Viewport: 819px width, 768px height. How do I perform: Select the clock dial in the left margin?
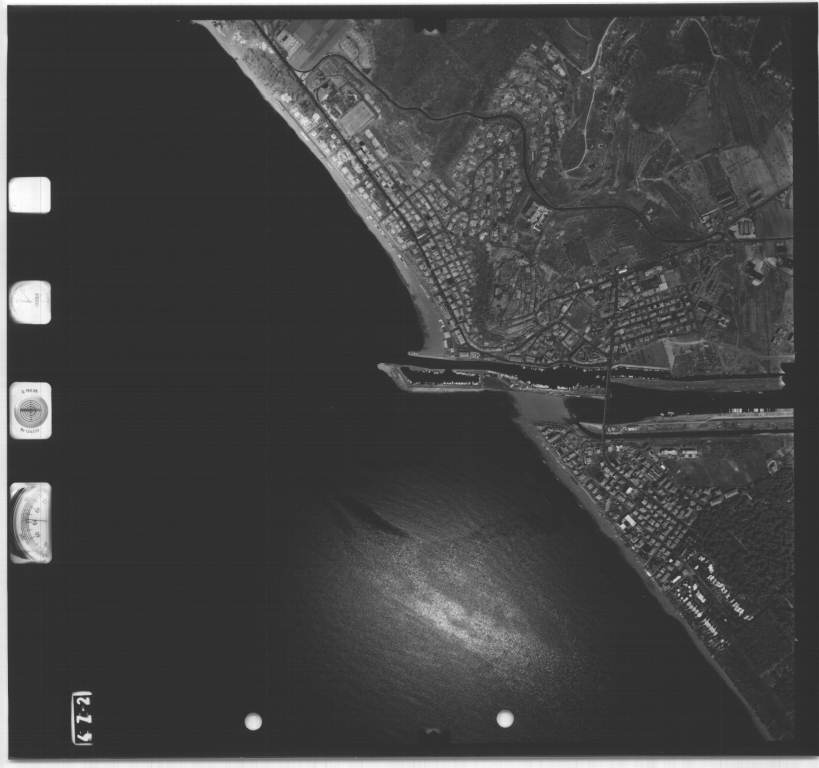click(30, 301)
